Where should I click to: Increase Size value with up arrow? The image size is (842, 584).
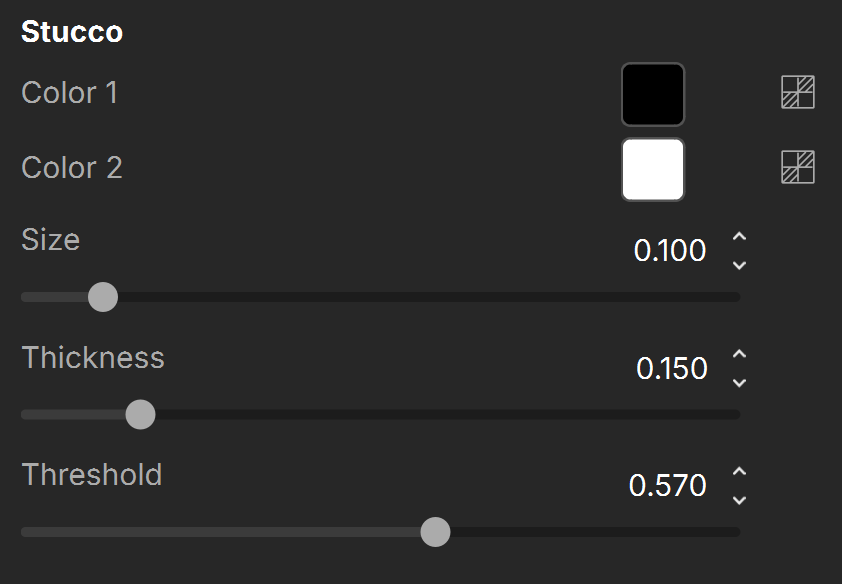[x=739, y=236]
